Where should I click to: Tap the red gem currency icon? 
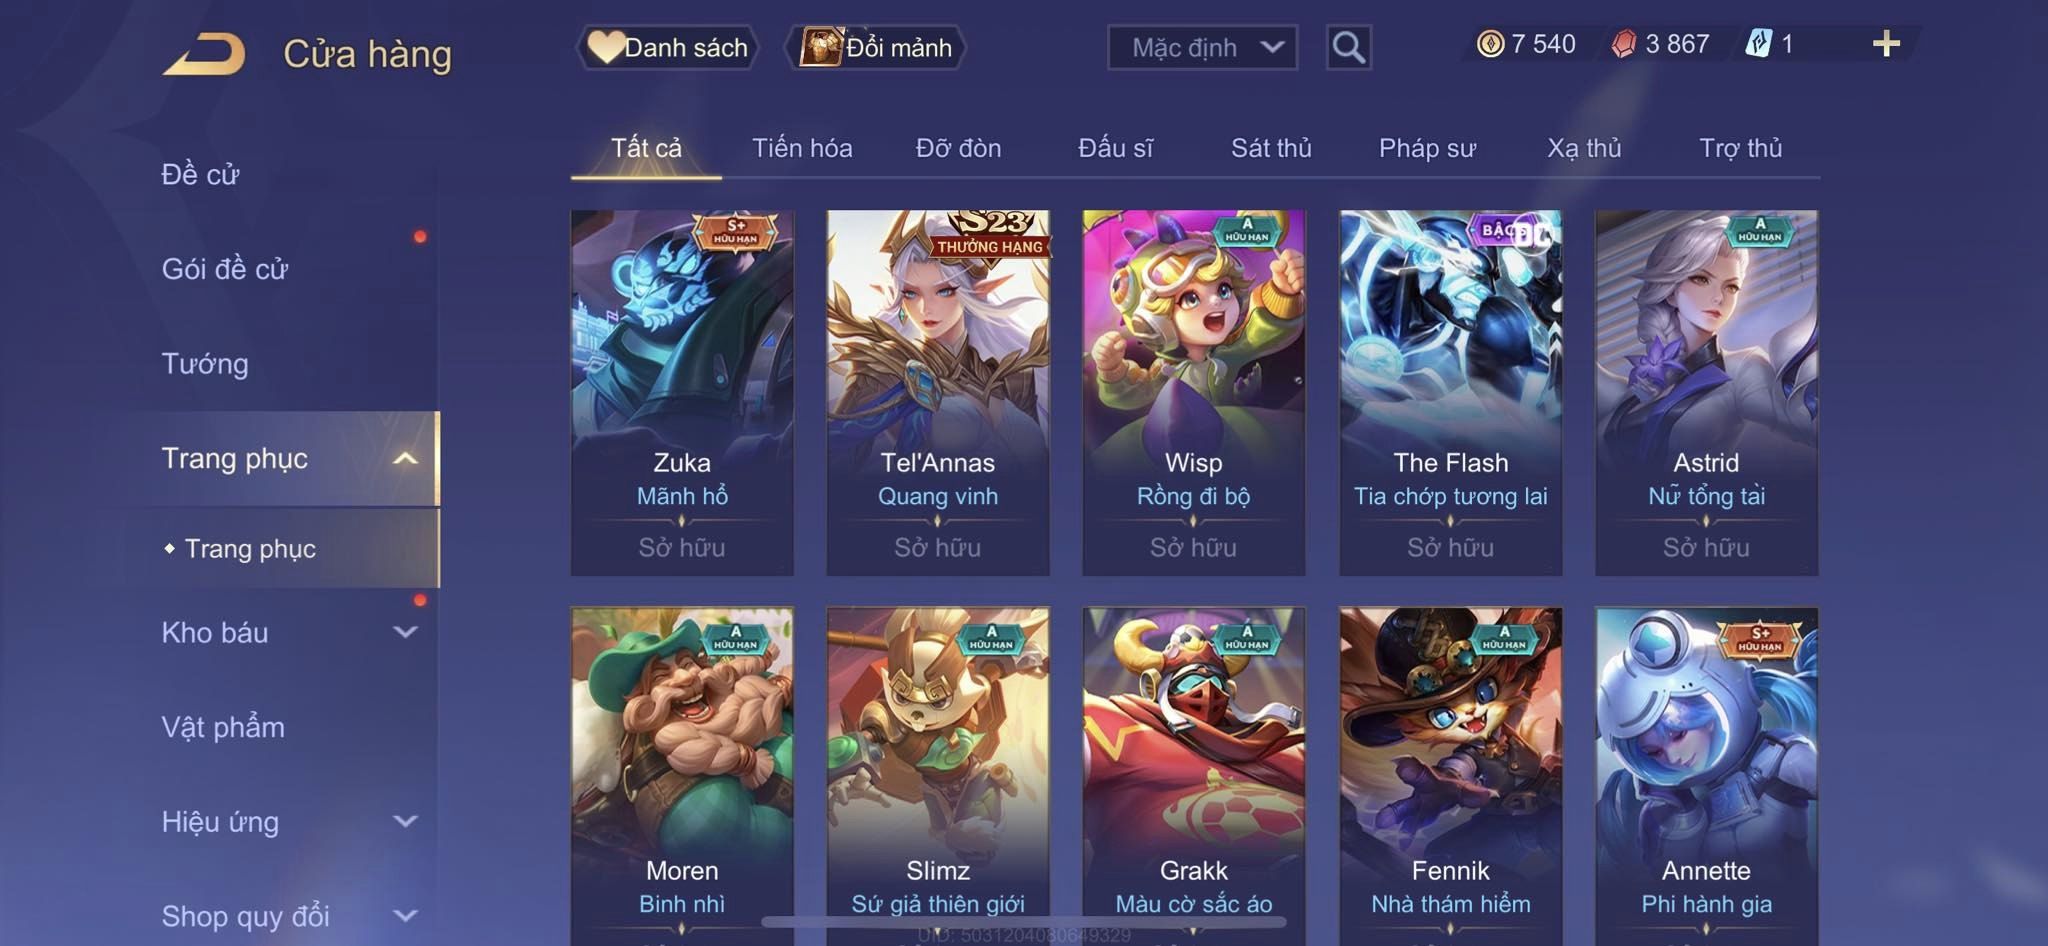[1624, 44]
